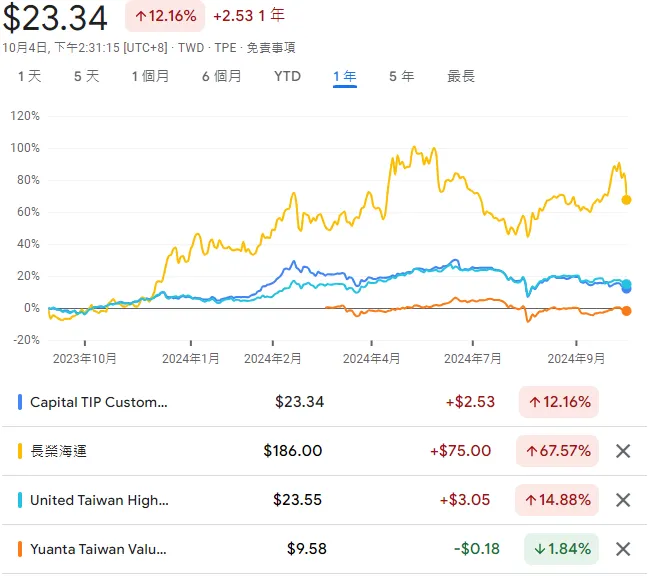This screenshot has width=651, height=576.
Task: Show the 6 個月 chart range
Action: 222,76
